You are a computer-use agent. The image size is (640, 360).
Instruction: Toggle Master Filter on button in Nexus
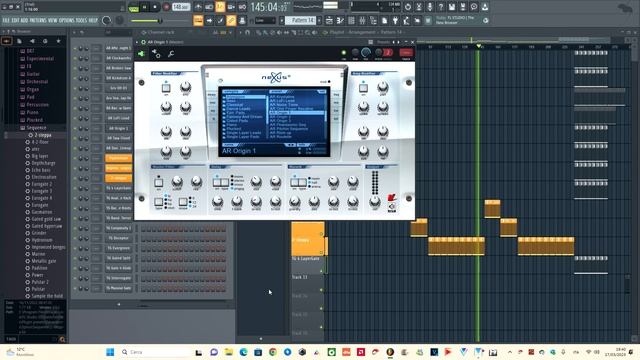click(x=158, y=182)
